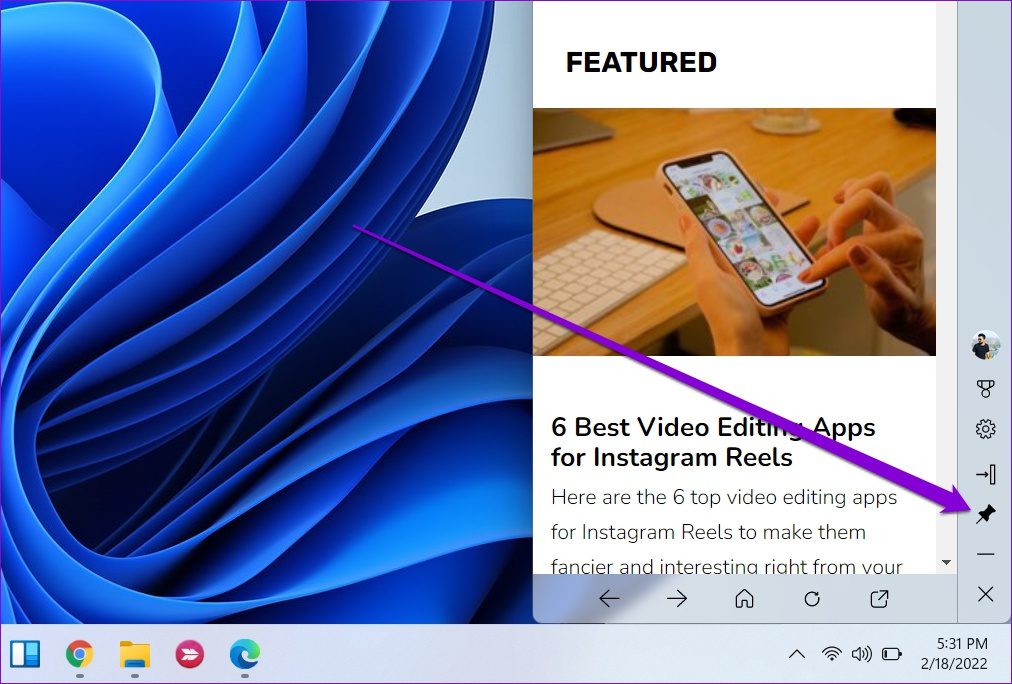The width and height of the screenshot is (1012, 684).
Task: Open the red arrow app on taskbar
Action: (x=189, y=654)
